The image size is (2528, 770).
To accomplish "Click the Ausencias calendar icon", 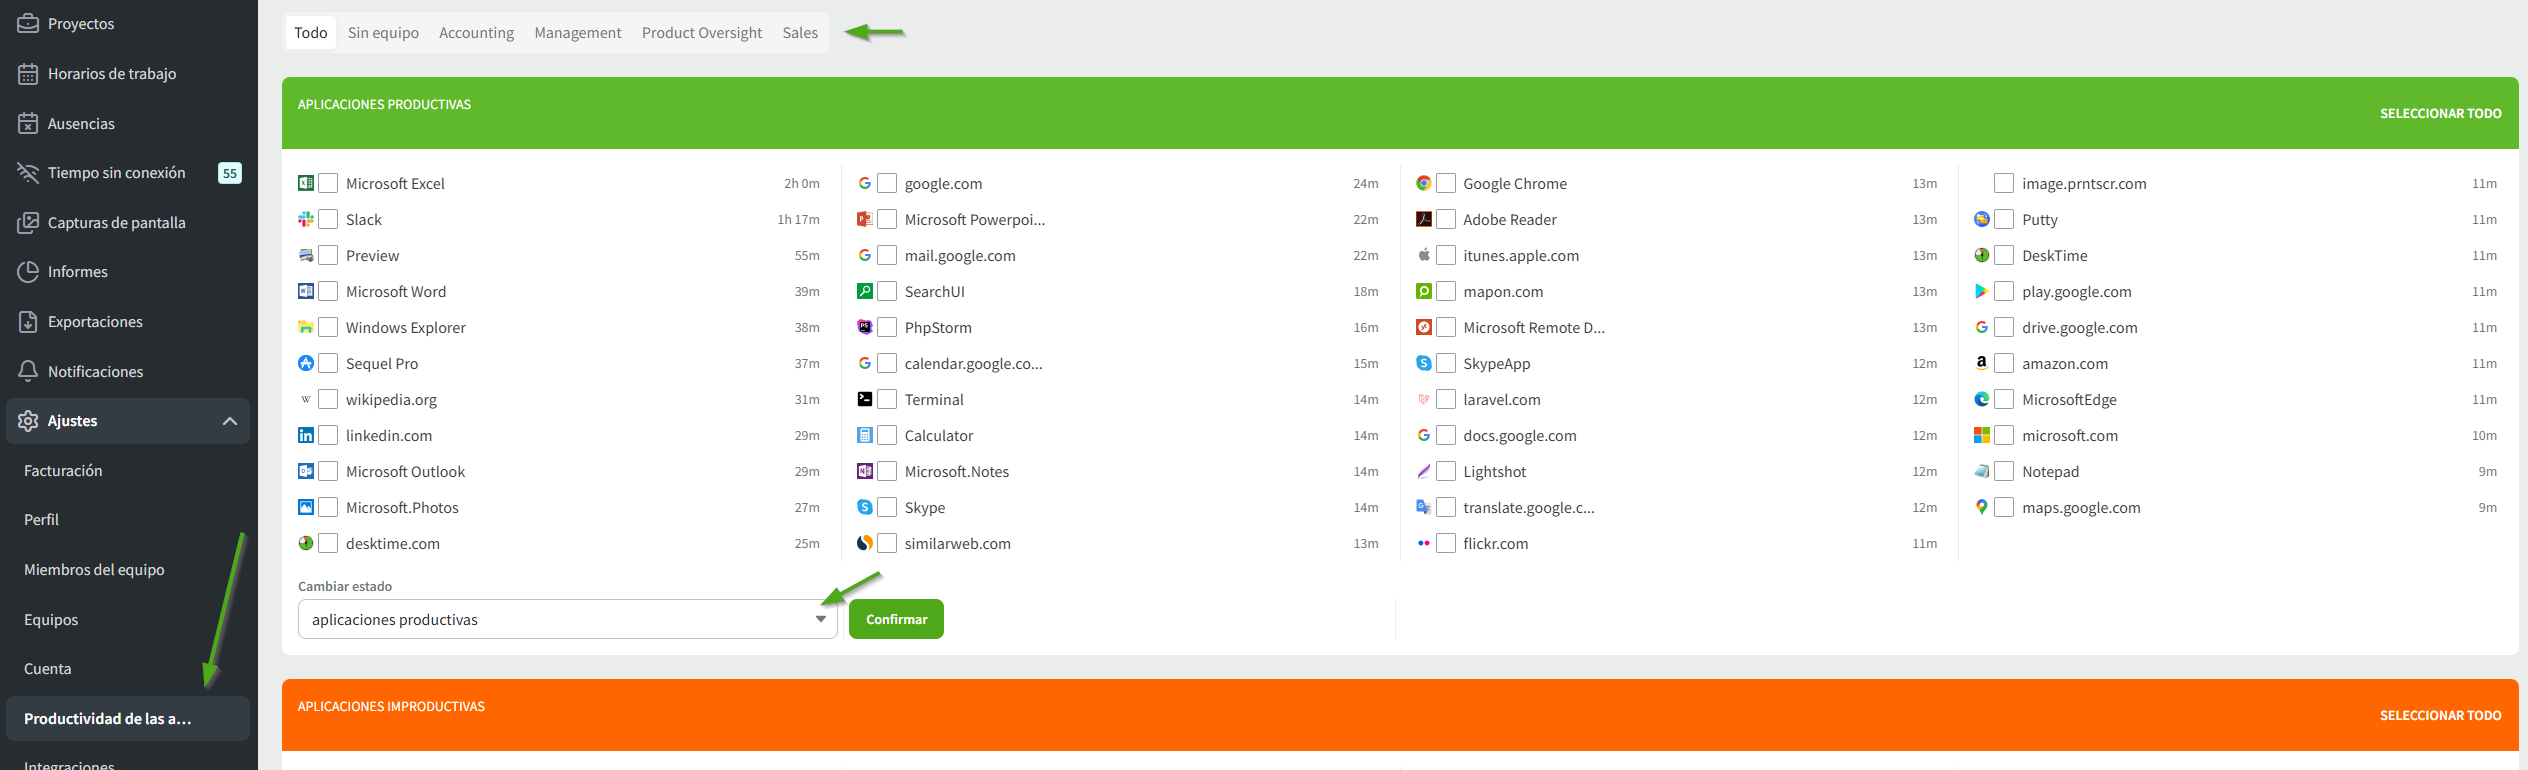I will (x=28, y=123).
